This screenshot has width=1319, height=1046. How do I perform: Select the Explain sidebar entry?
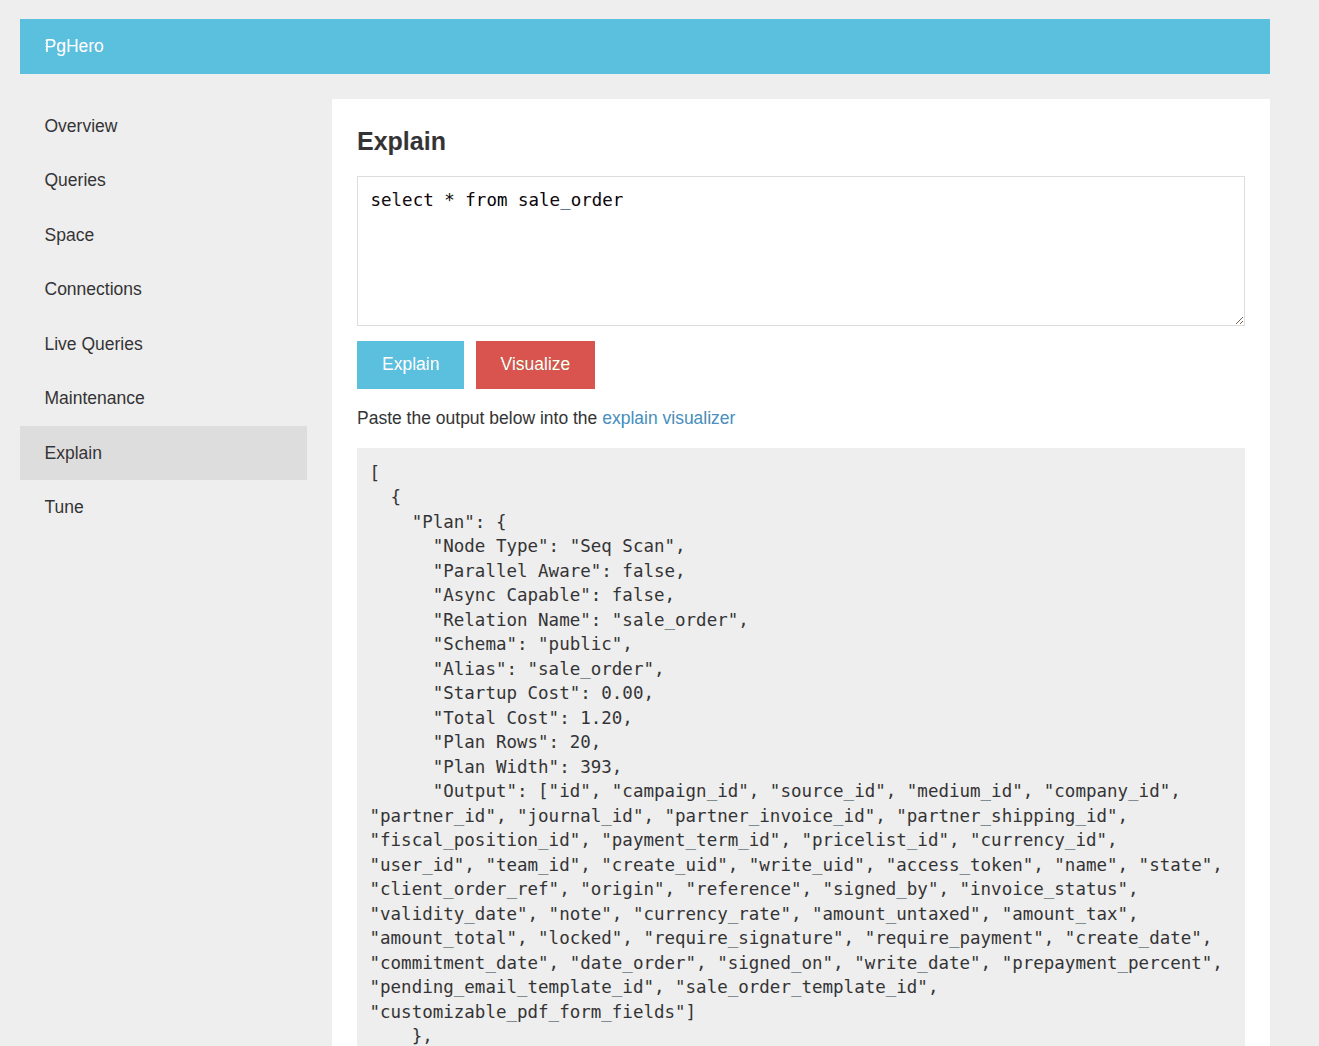pyautogui.click(x=73, y=453)
